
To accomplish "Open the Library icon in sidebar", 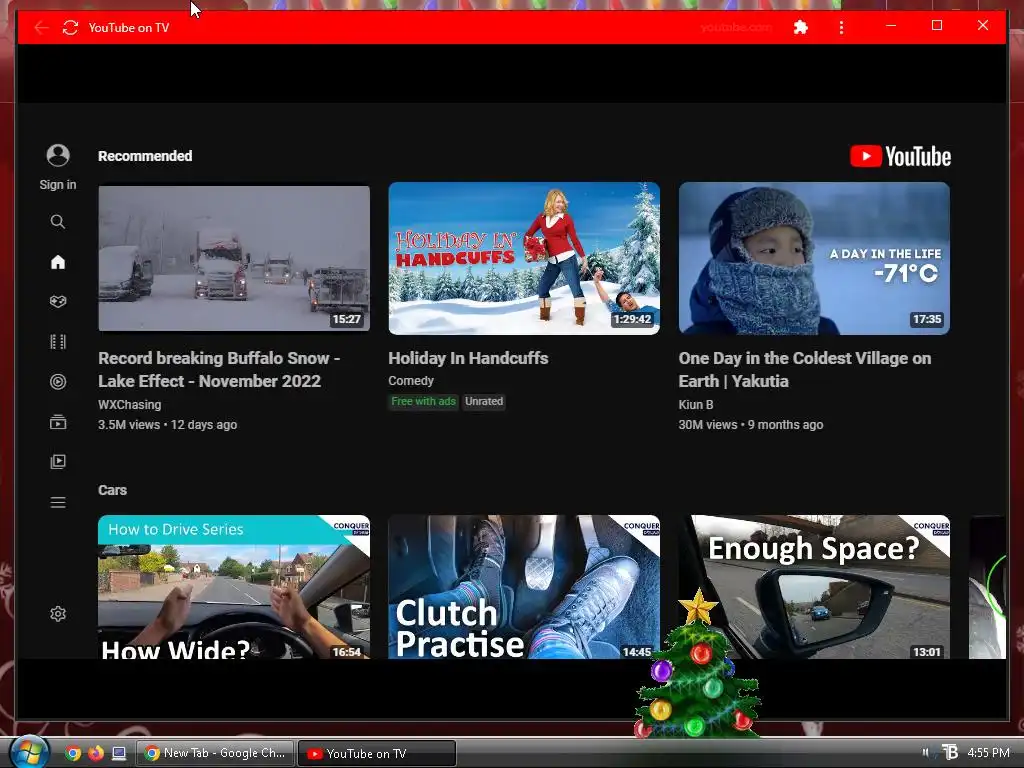I will click(58, 462).
